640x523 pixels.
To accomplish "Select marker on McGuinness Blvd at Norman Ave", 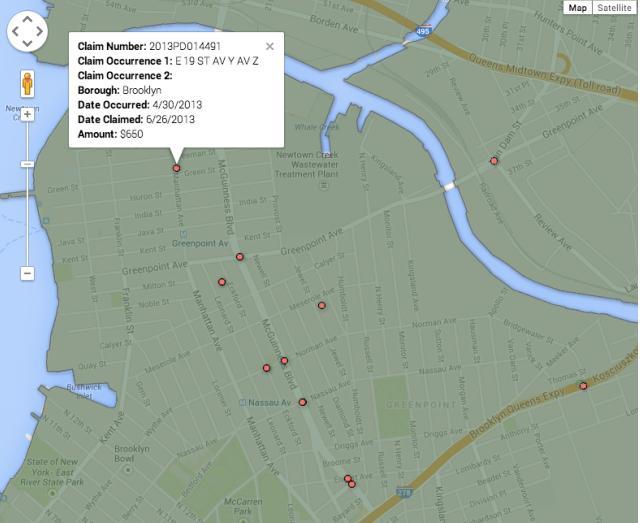I will tap(284, 361).
